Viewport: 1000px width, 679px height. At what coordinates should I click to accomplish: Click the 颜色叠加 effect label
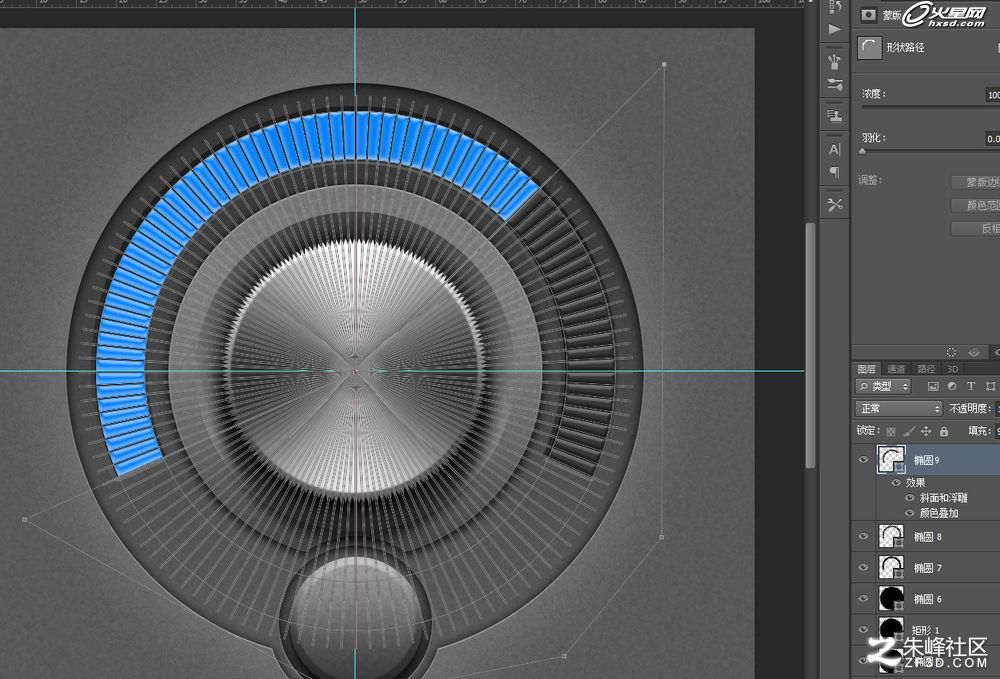tap(939, 513)
